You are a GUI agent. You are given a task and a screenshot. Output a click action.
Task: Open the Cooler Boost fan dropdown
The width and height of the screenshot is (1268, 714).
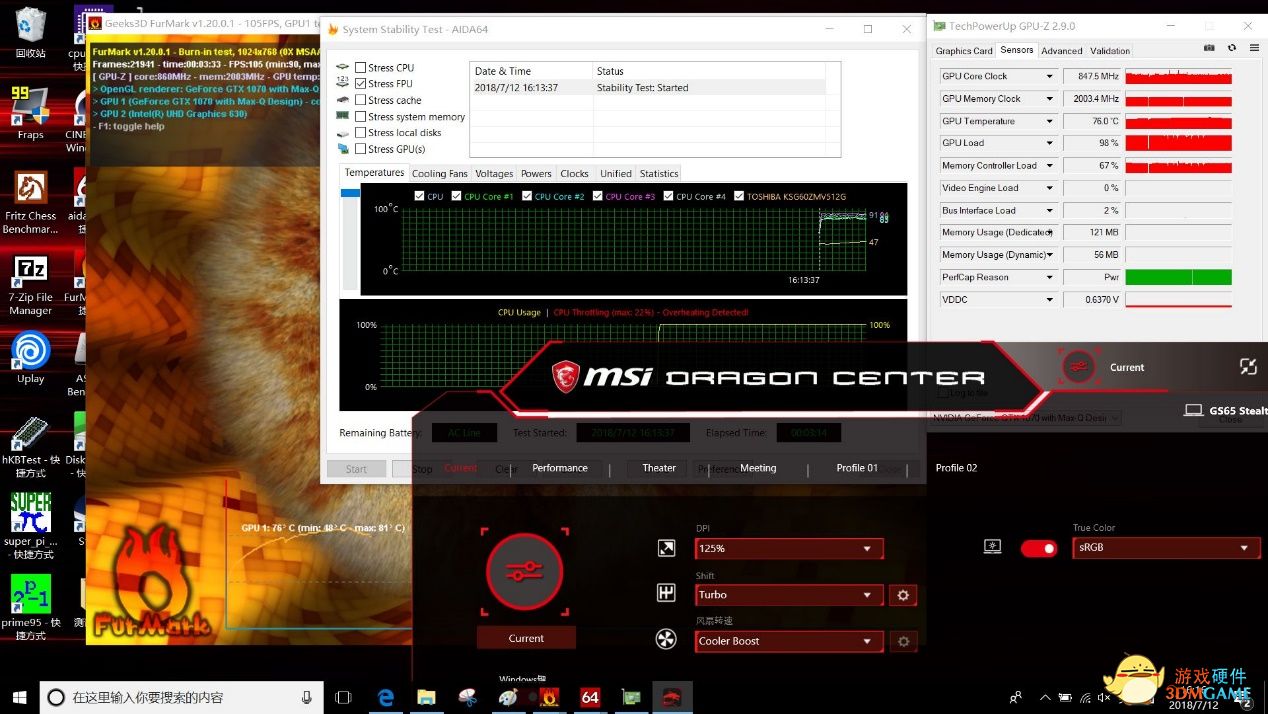(789, 641)
